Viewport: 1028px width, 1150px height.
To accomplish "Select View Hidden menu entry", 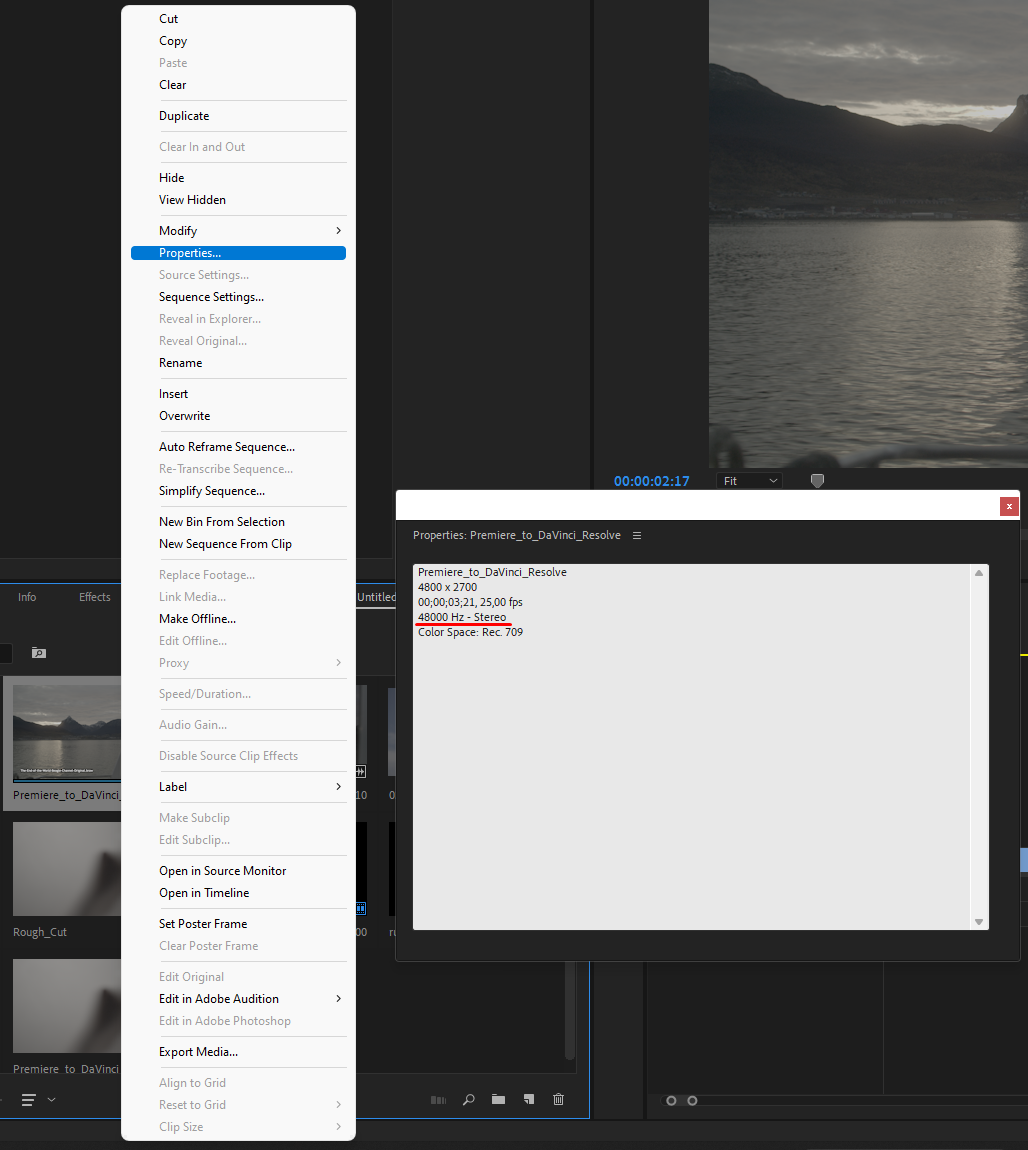I will 238,199.
